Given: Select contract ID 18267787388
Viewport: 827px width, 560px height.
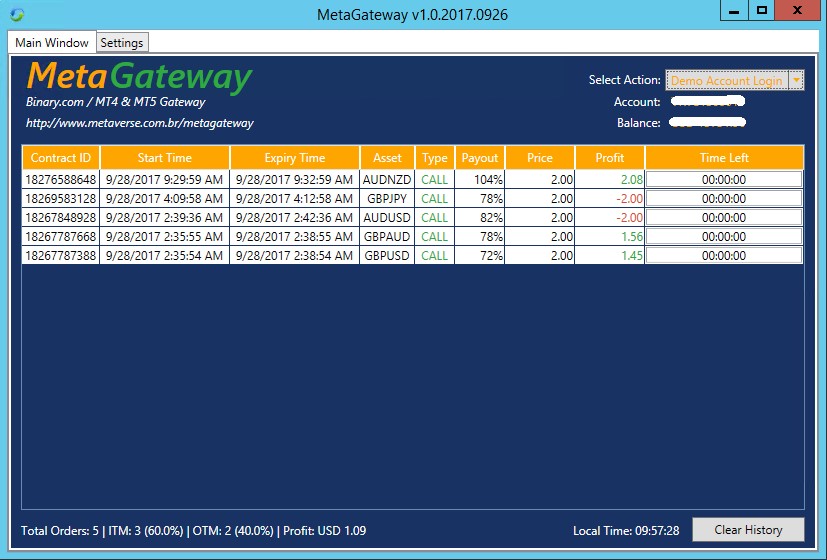Looking at the screenshot, I should [x=61, y=256].
